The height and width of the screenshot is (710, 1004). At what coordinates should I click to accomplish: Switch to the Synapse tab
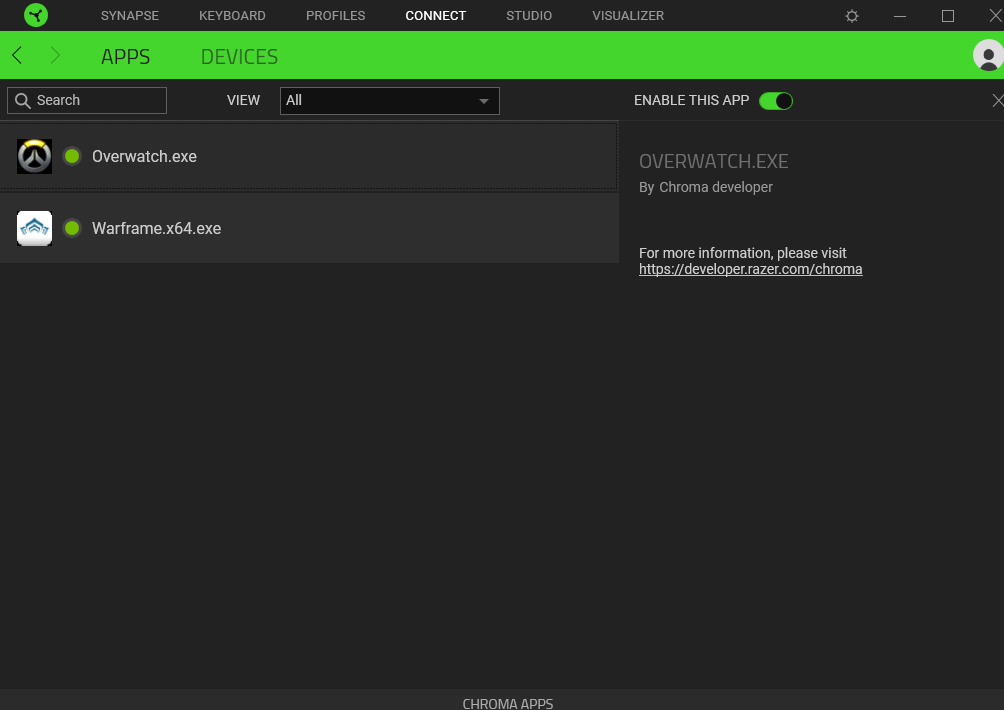129,15
